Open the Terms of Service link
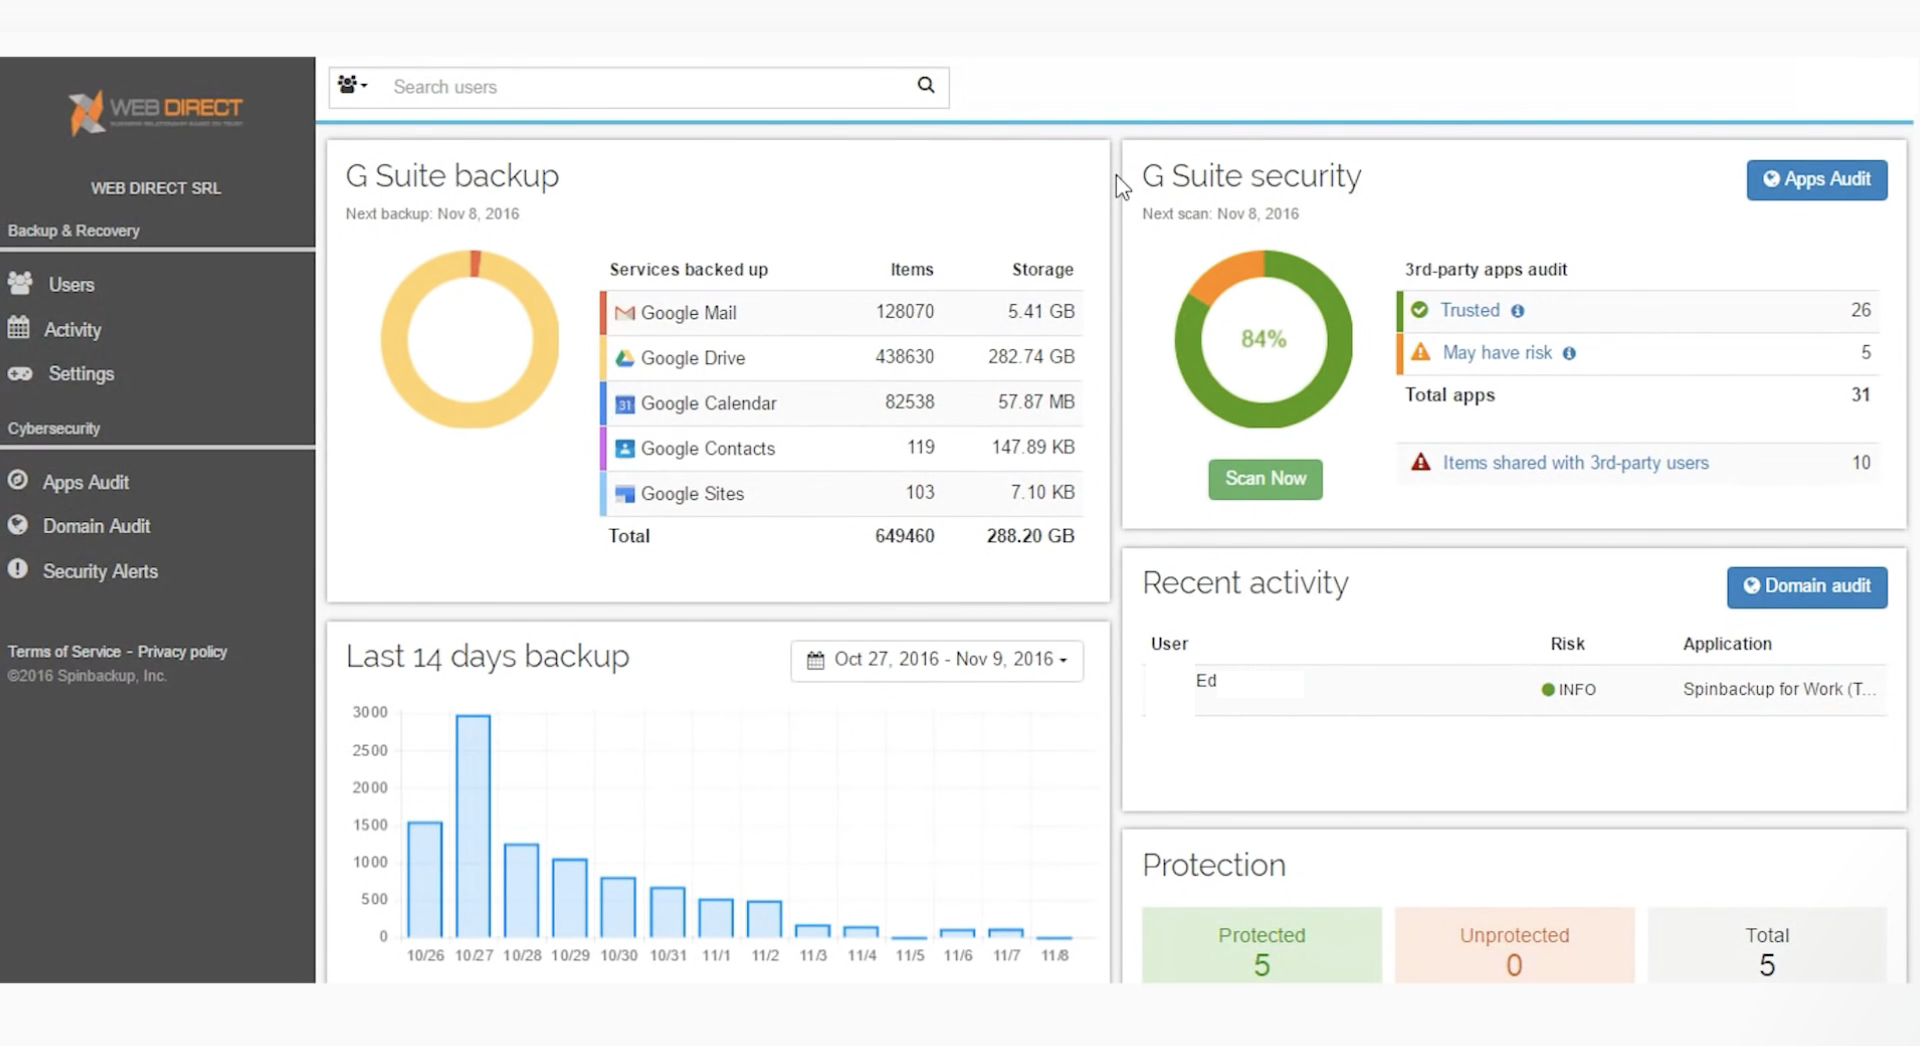The width and height of the screenshot is (1920, 1046). tap(64, 652)
